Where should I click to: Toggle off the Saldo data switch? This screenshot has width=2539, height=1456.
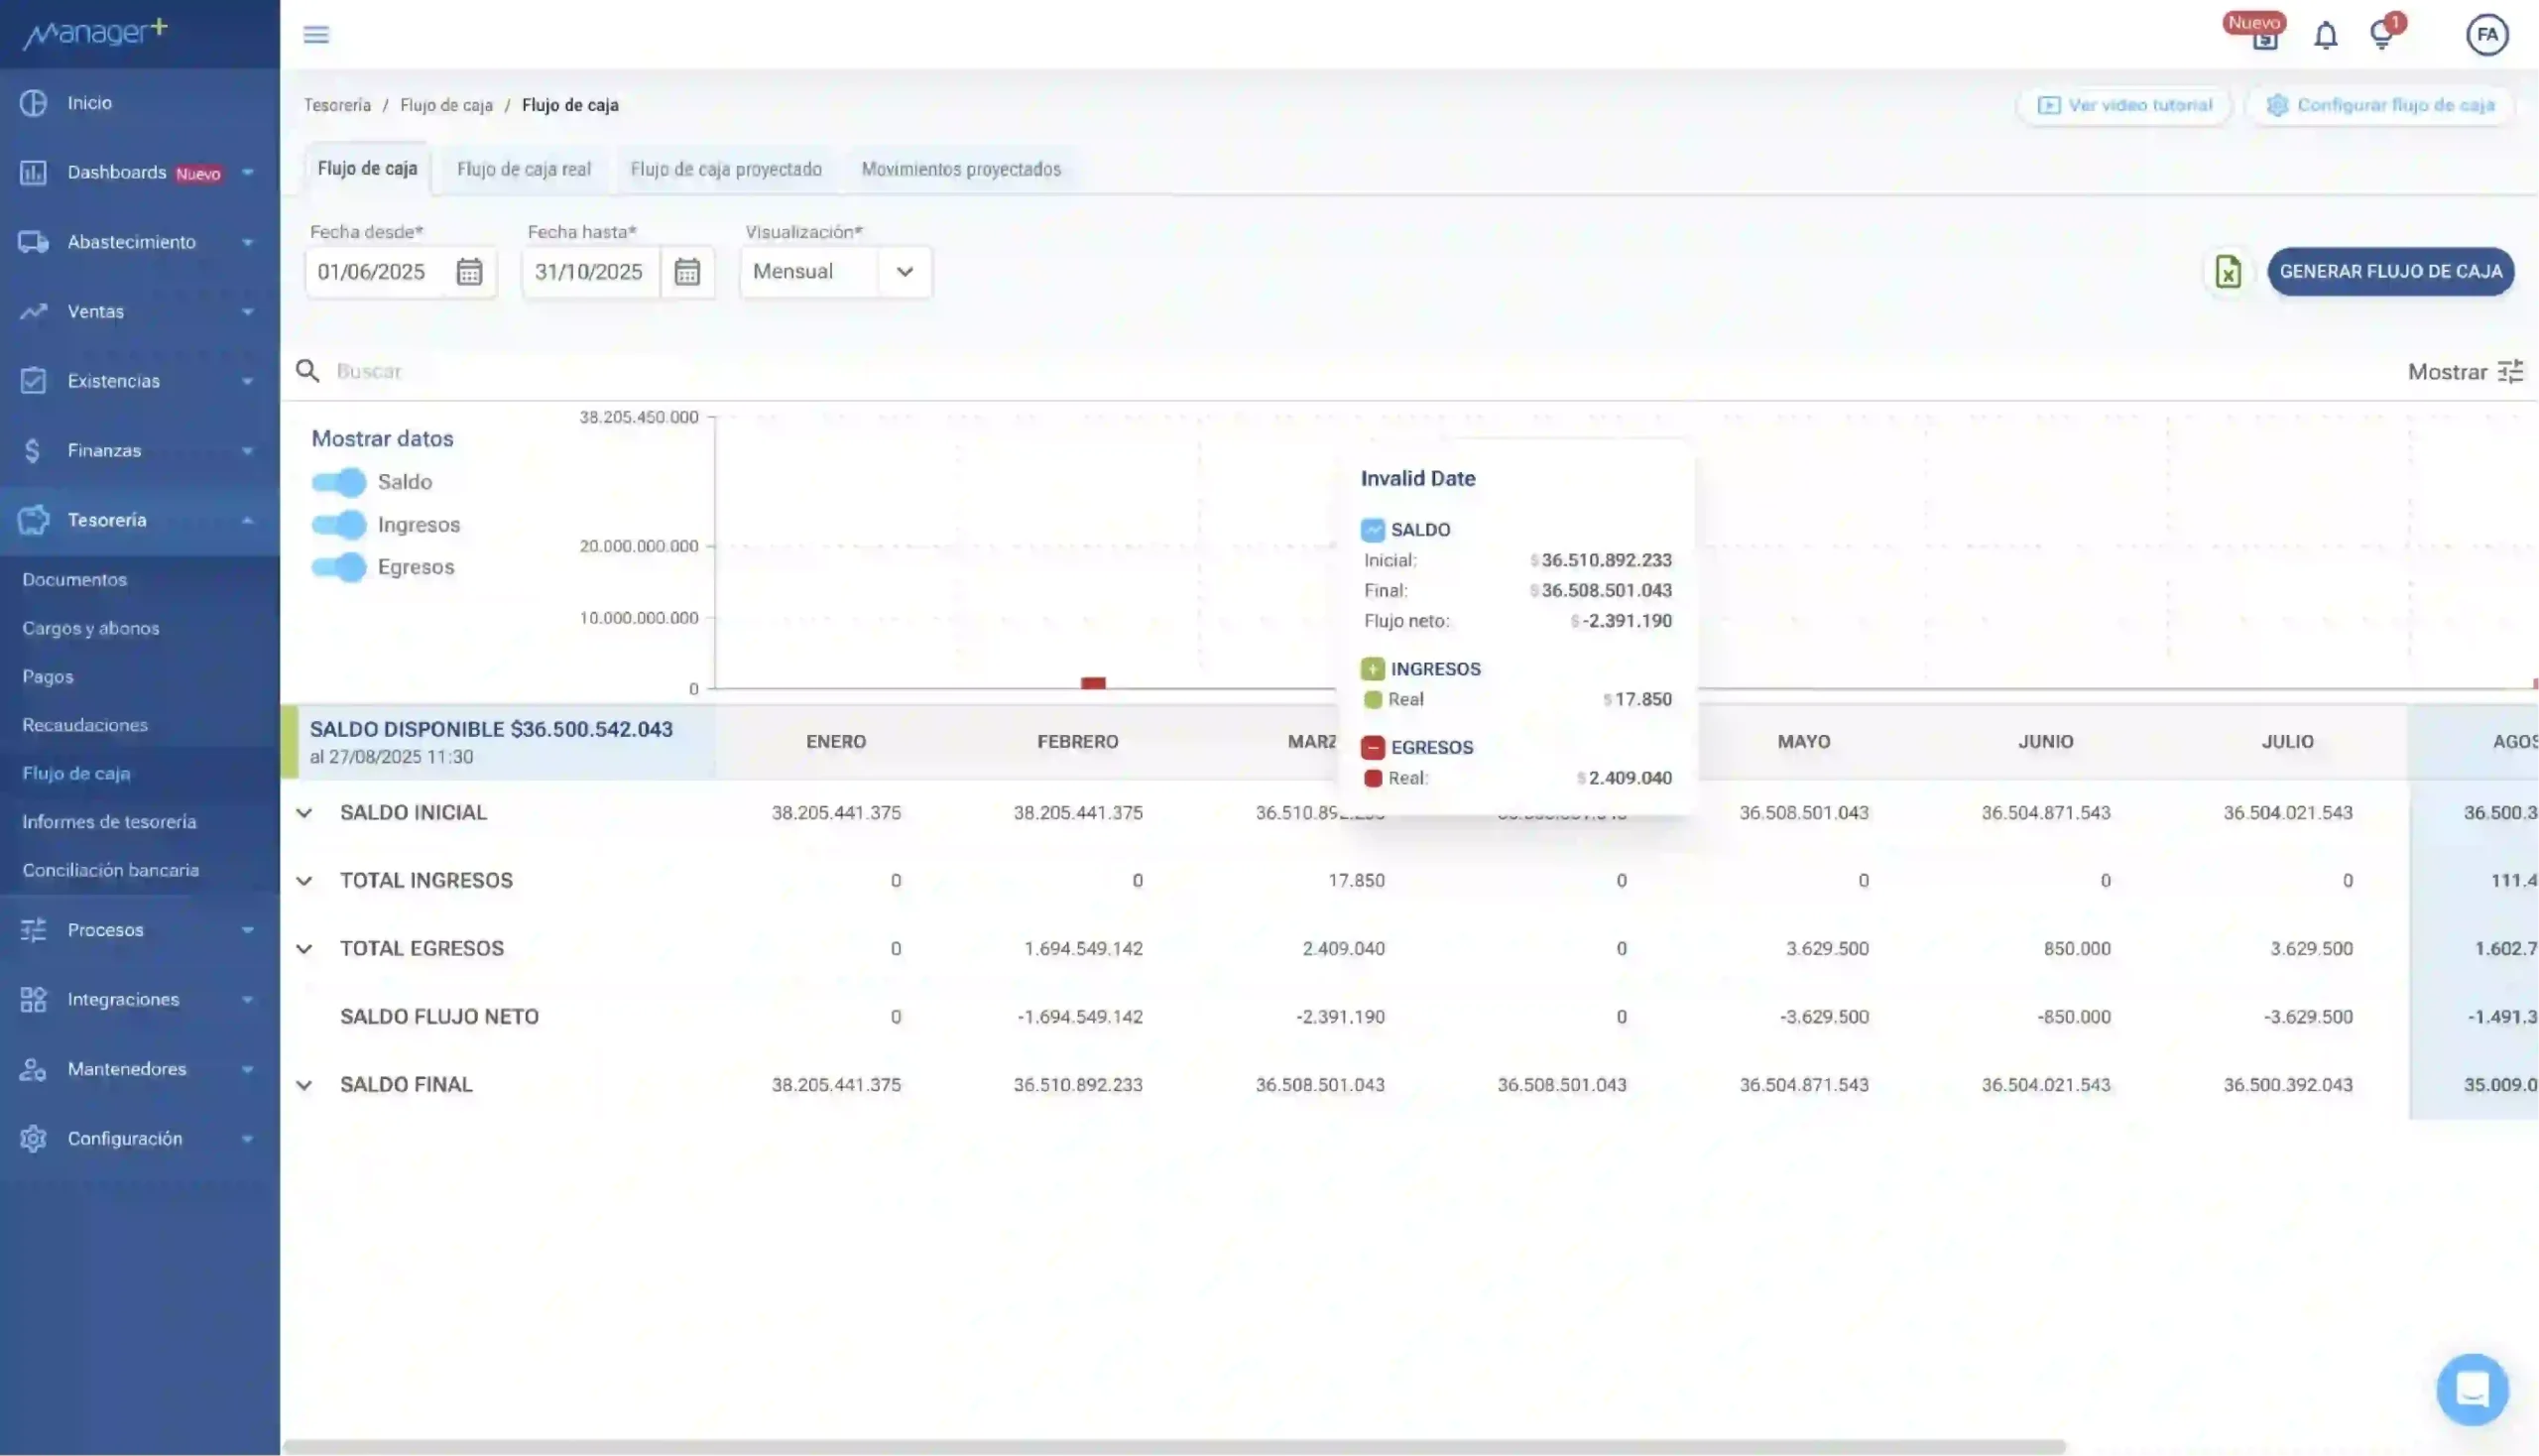339,482
